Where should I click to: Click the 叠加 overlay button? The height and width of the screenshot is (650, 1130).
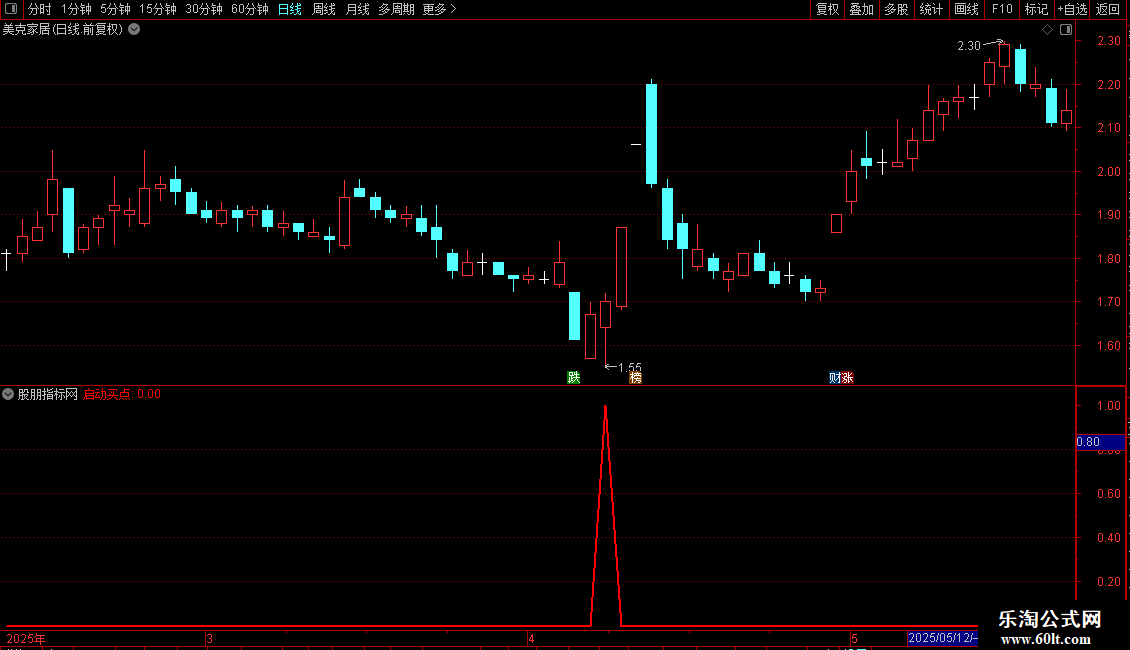pyautogui.click(x=861, y=9)
